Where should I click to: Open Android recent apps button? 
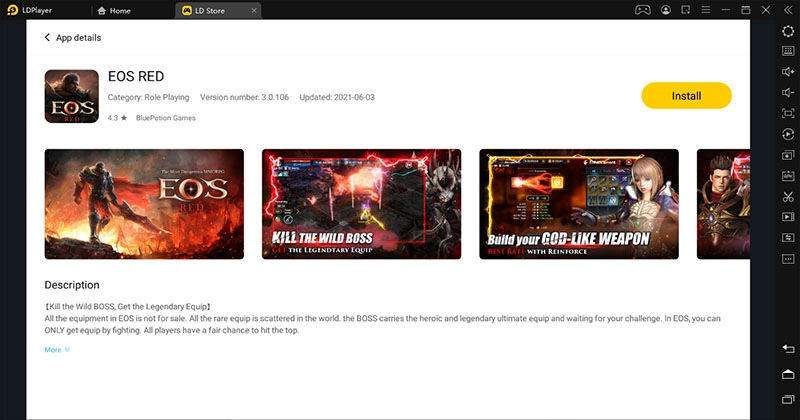point(788,399)
